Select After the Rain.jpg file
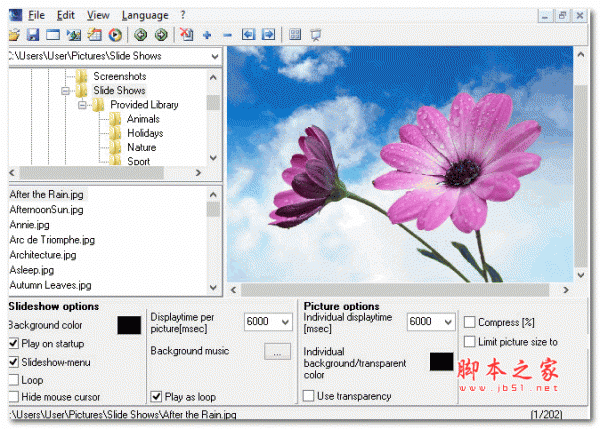600x429 pixels. [47, 195]
